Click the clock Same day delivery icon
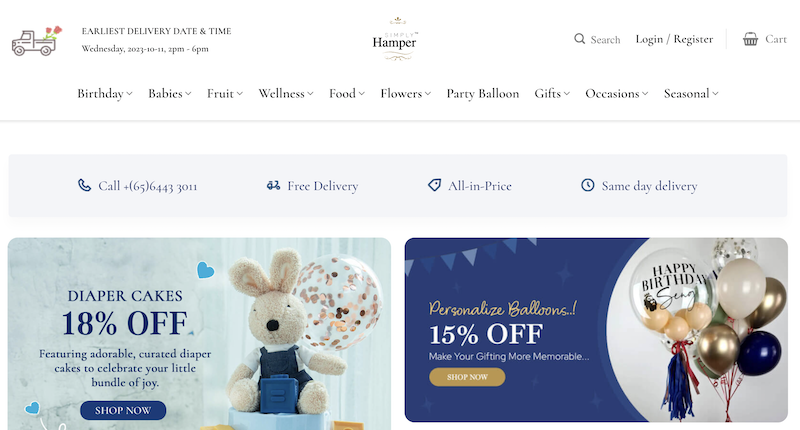800x430 pixels. coord(588,185)
